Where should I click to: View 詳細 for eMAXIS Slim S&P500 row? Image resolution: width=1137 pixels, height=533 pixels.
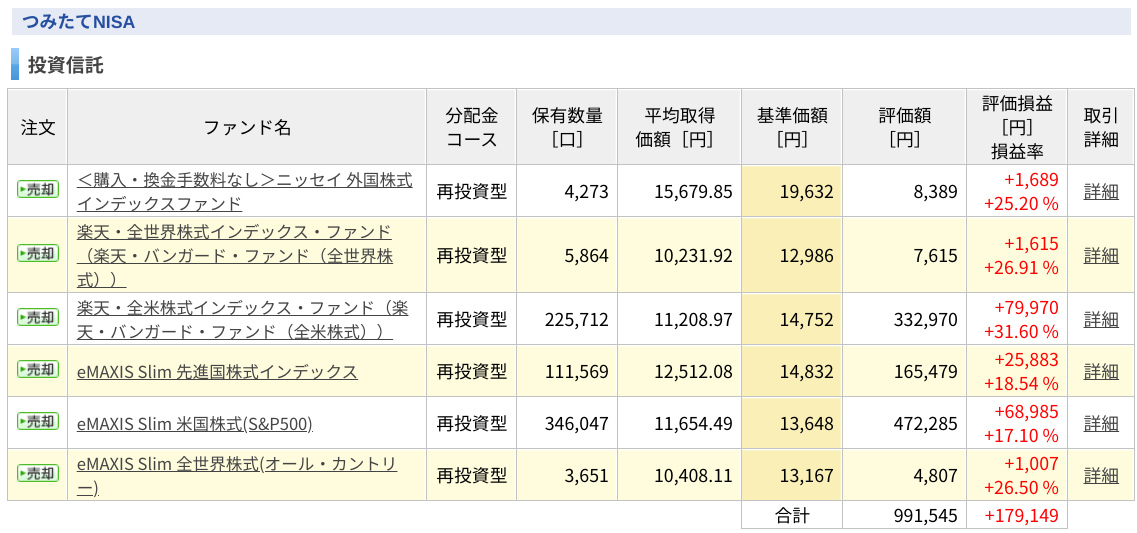pyautogui.click(x=1101, y=423)
